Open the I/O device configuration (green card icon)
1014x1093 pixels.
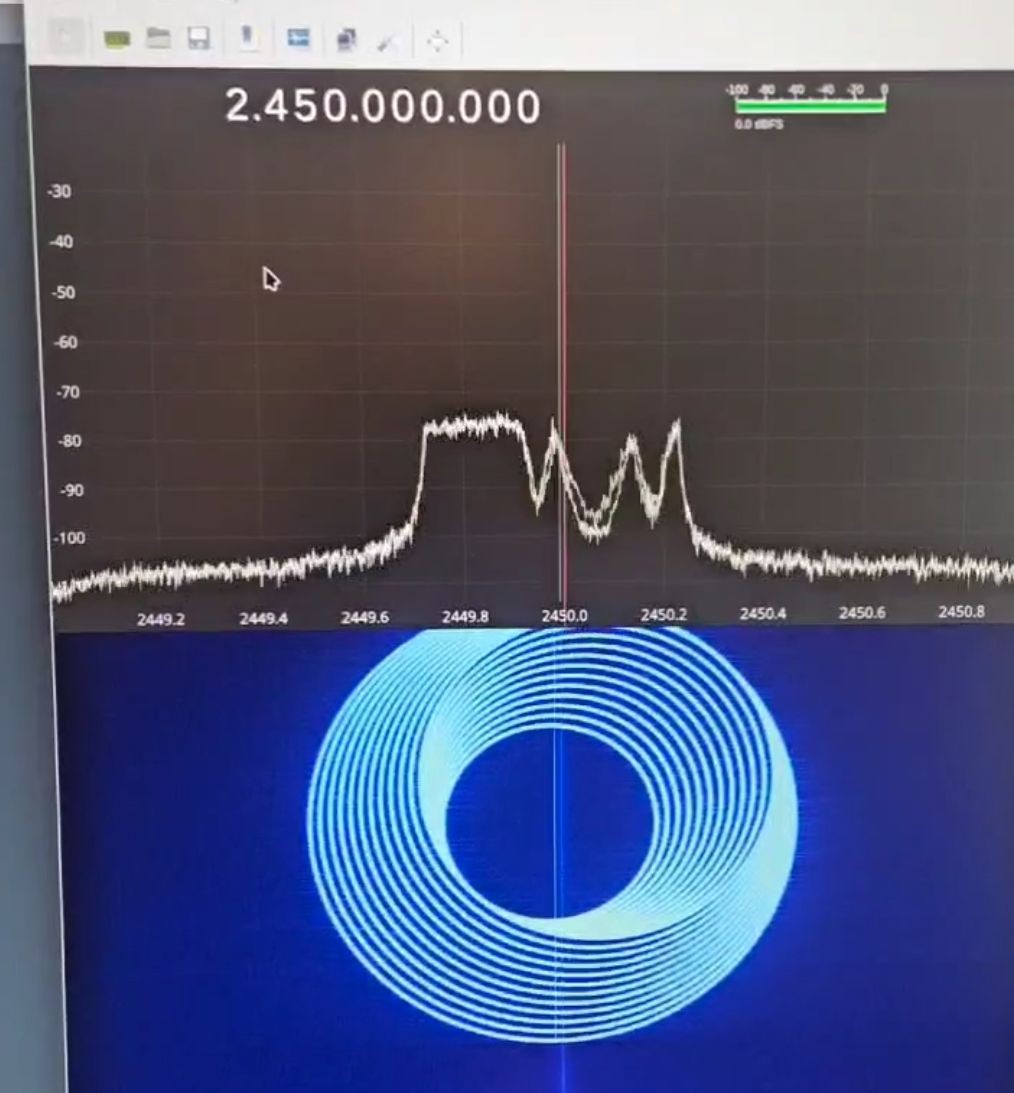[x=117, y=39]
